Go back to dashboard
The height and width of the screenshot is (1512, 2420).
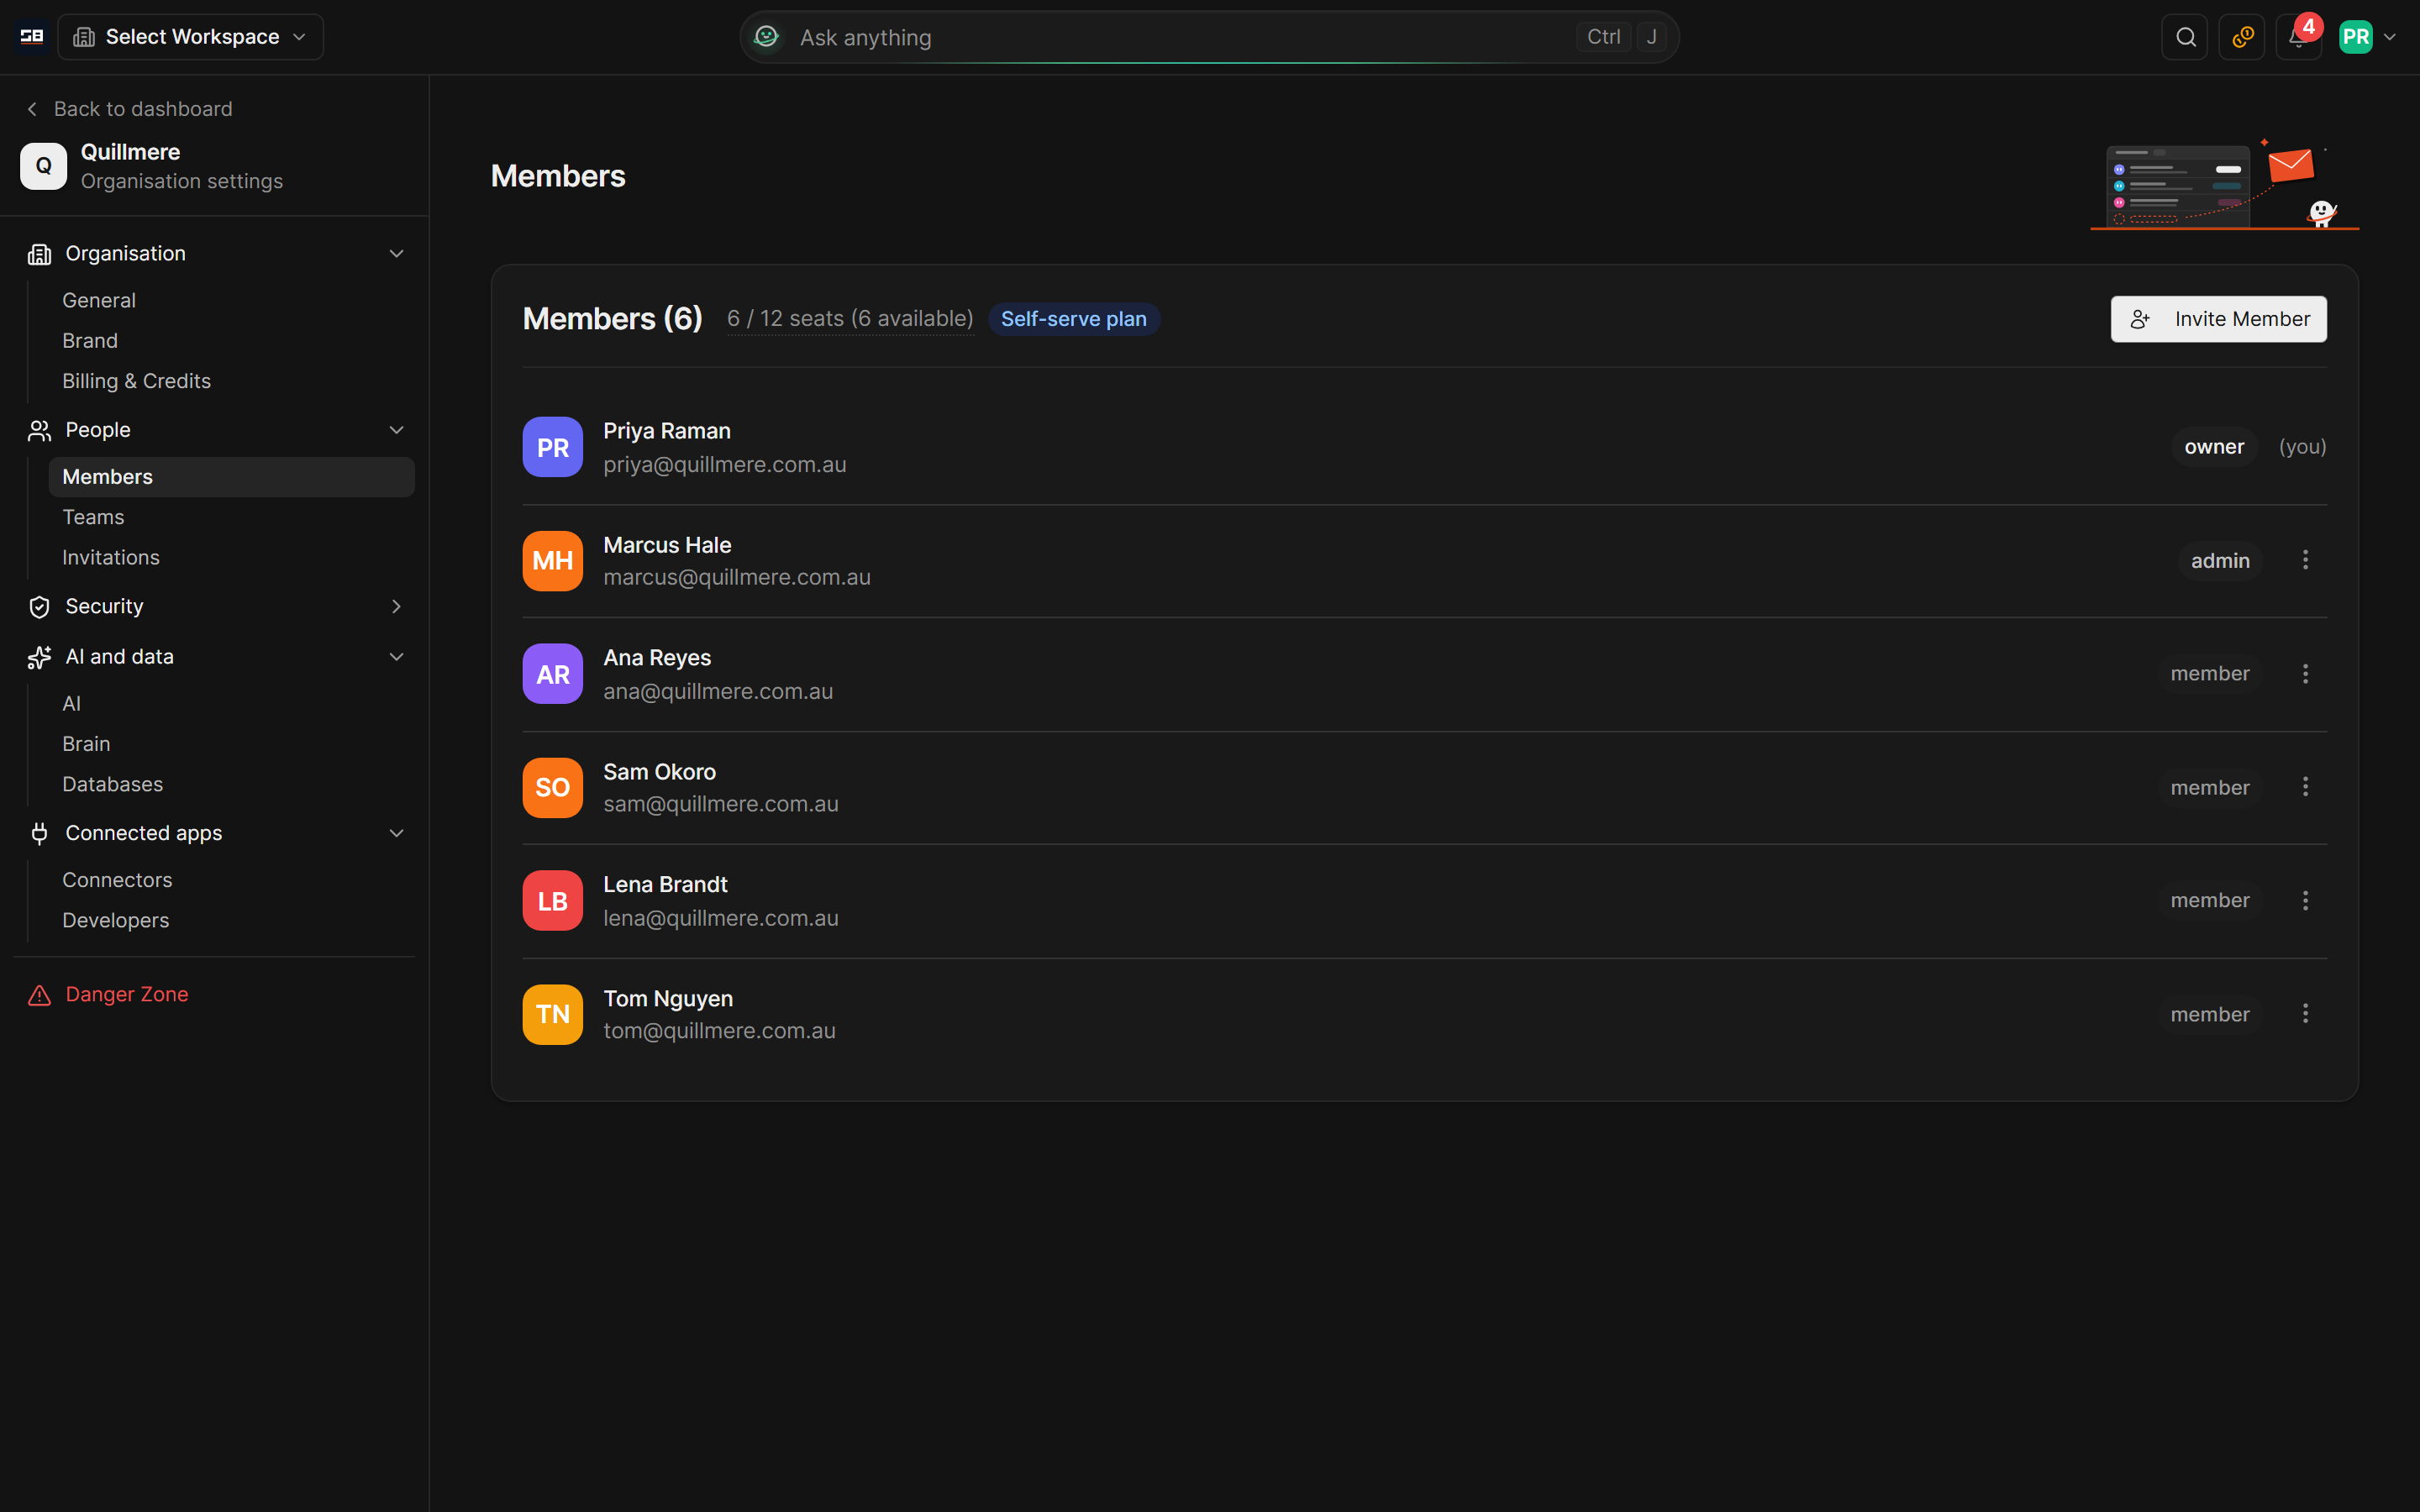[x=129, y=109]
